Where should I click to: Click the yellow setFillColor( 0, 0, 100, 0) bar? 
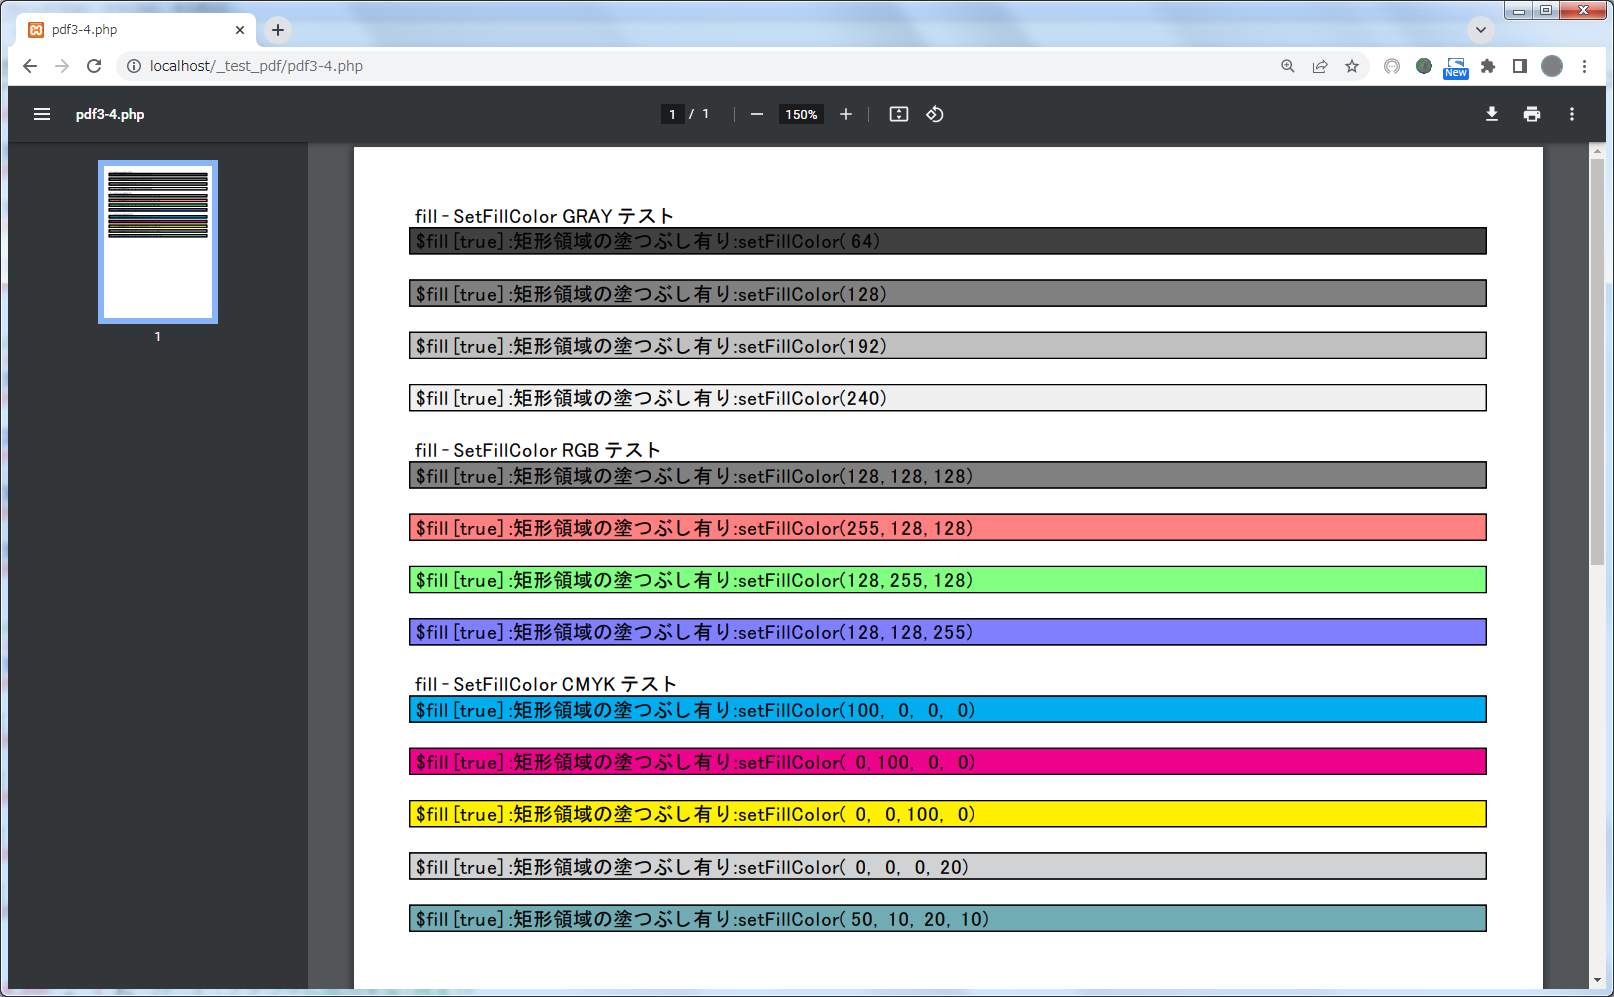948,814
